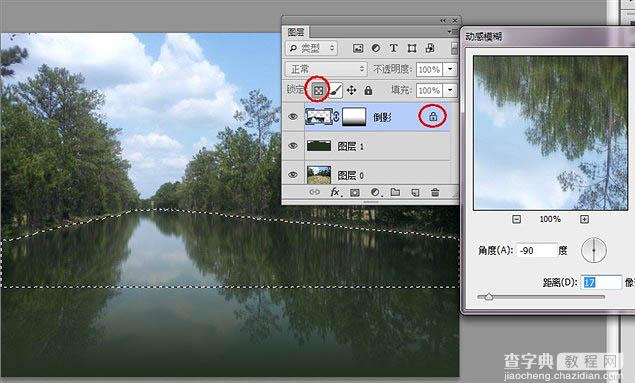Select the 图层 layers panel tab
This screenshot has height=383, width=635.
coord(296,32)
